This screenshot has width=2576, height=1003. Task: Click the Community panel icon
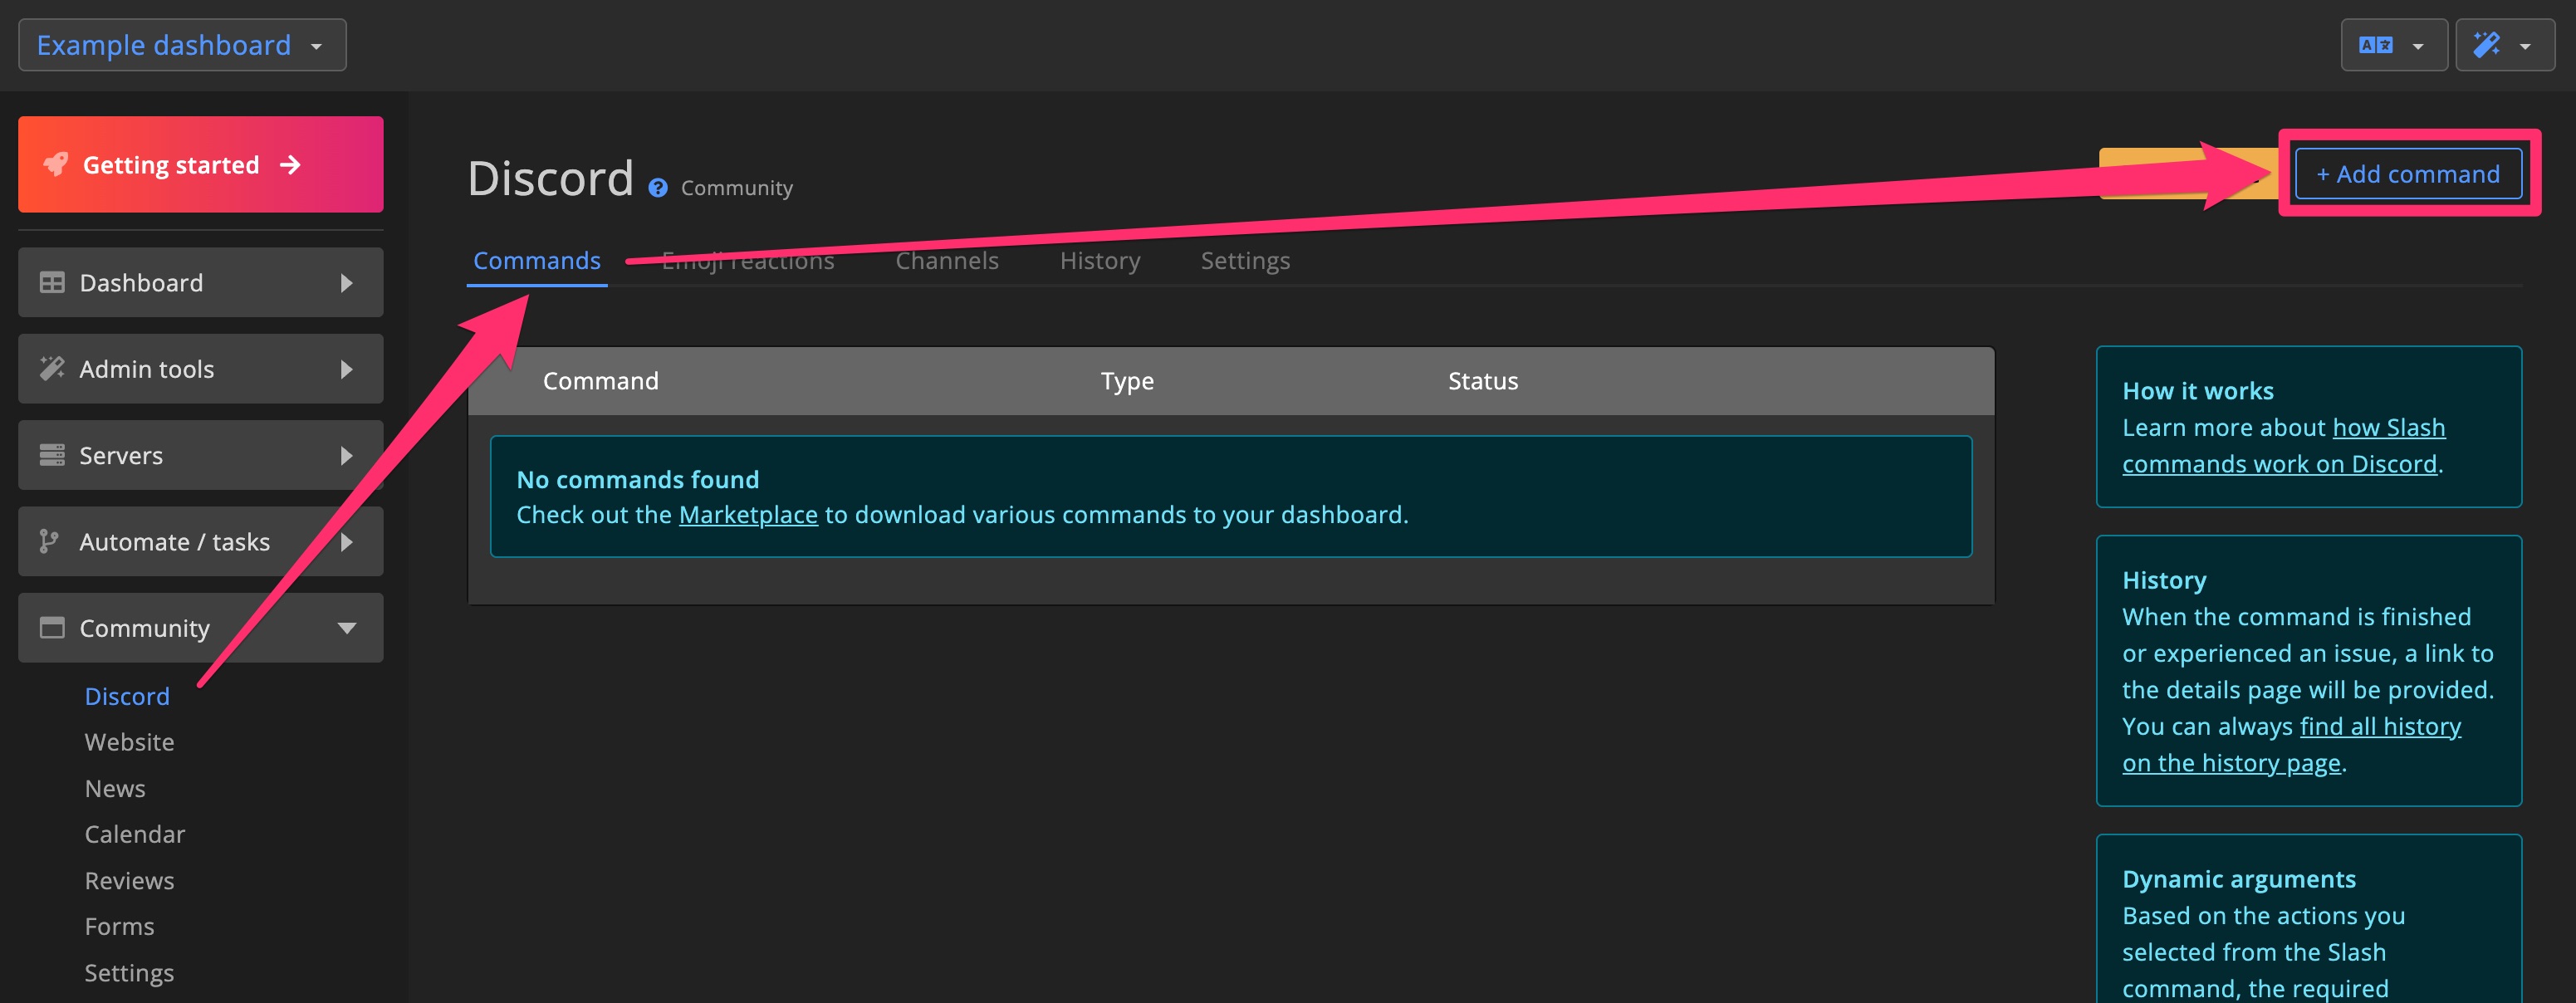tap(52, 627)
